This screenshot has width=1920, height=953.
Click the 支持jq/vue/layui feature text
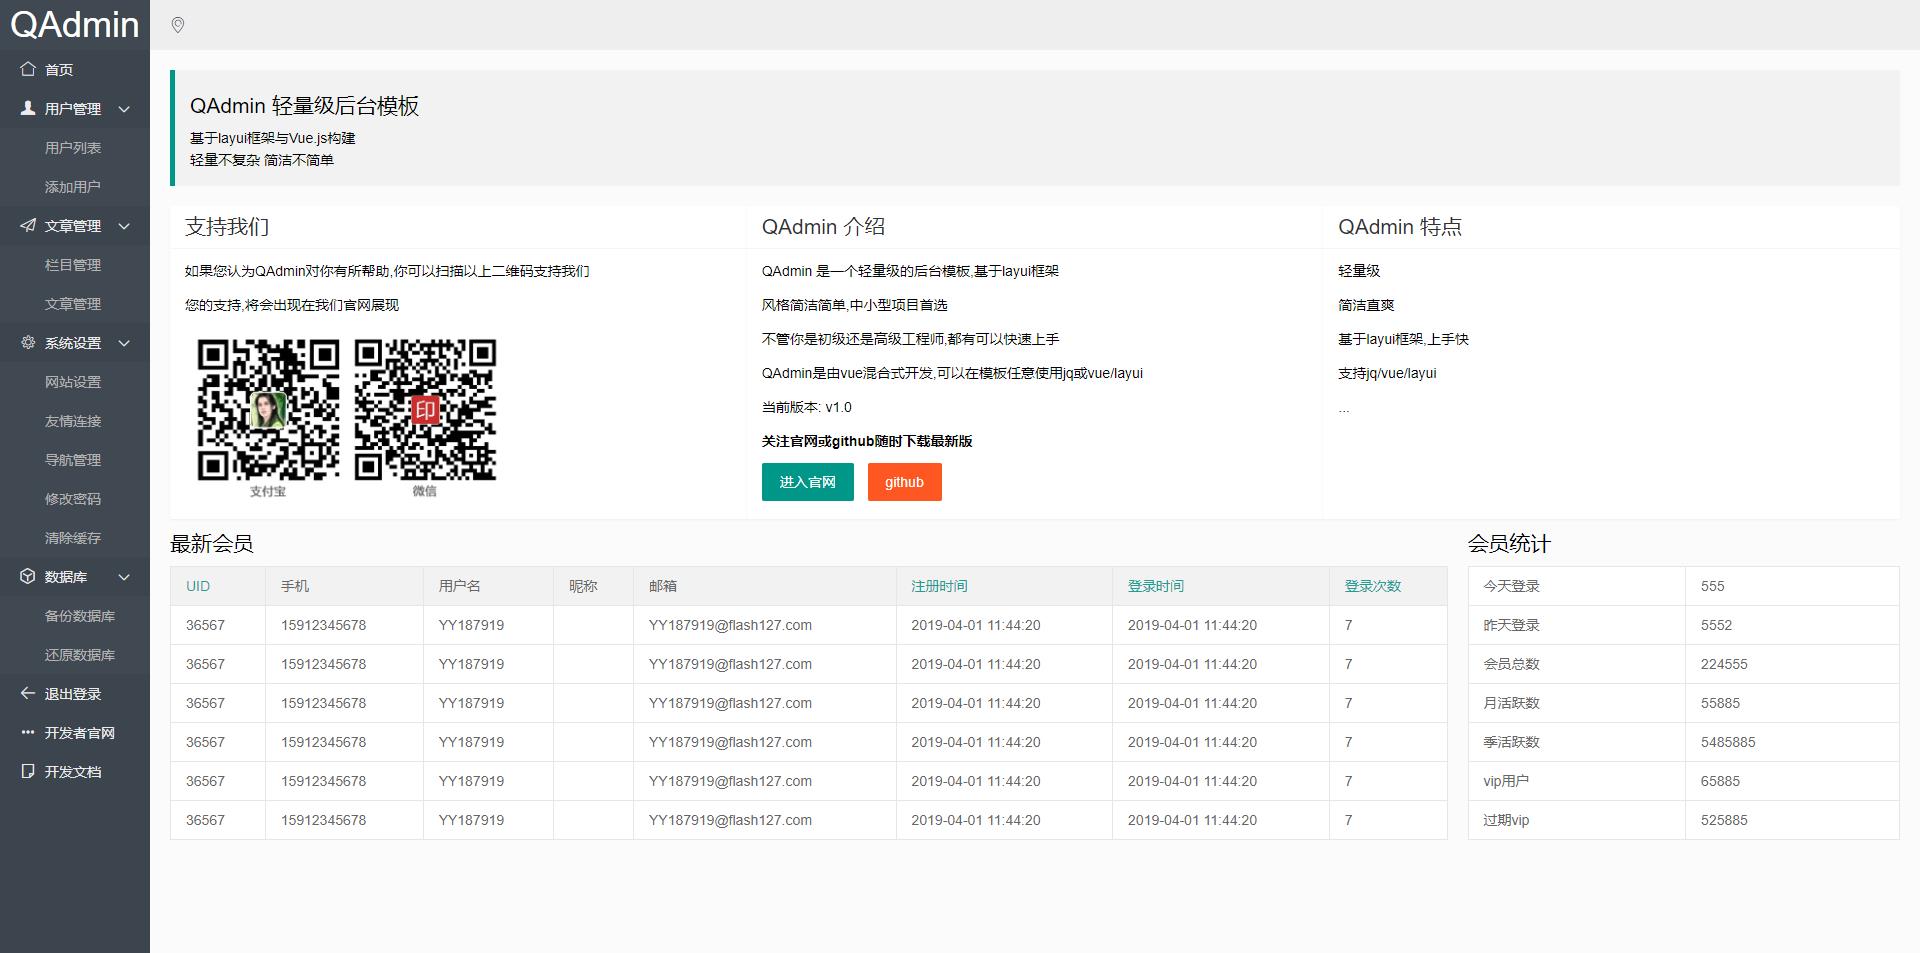[x=1387, y=373]
